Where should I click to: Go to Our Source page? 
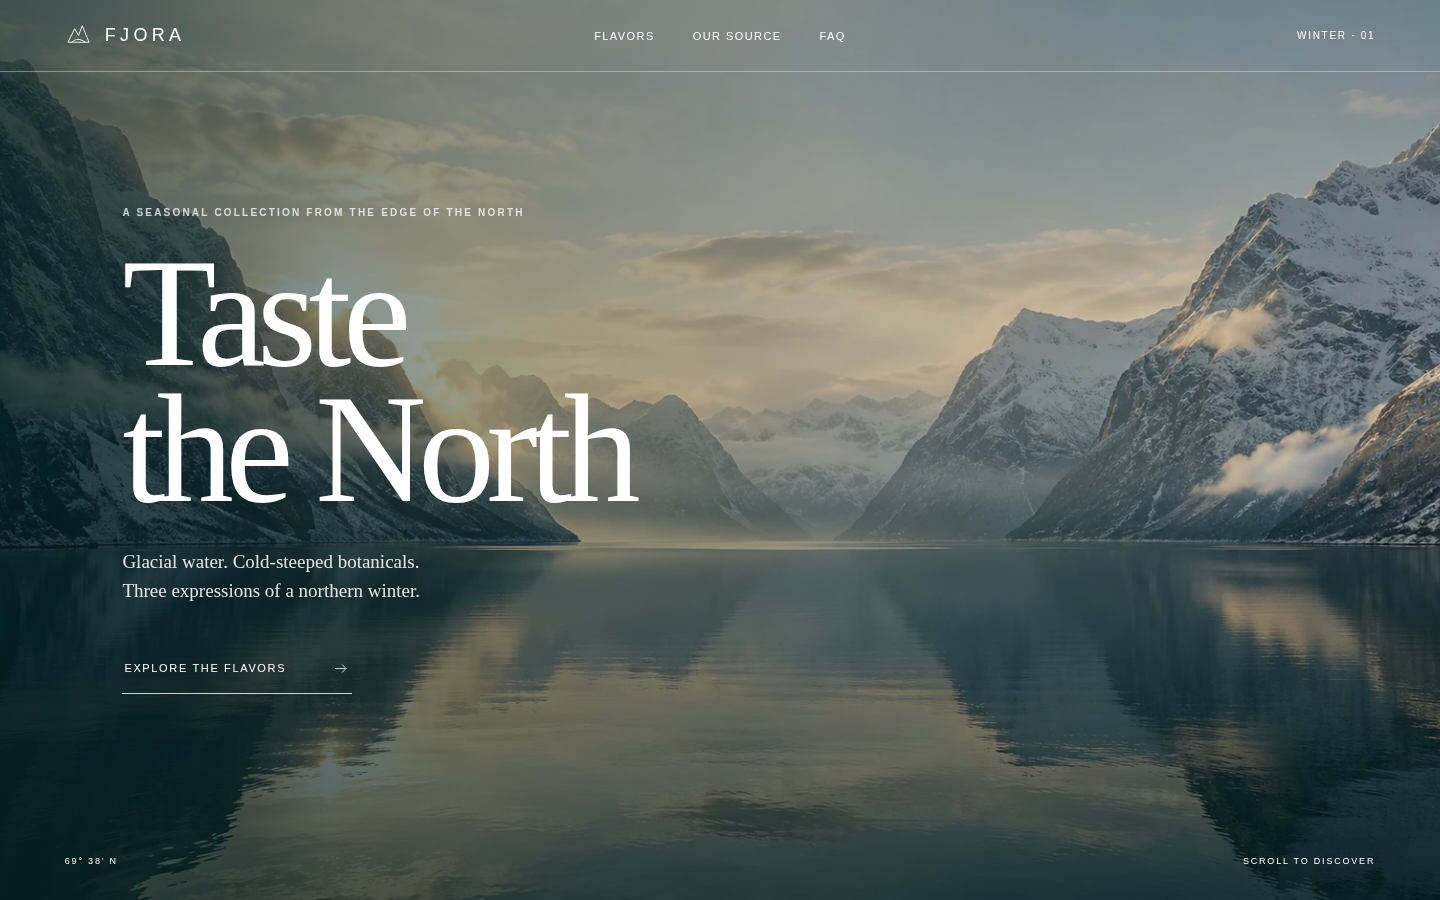point(737,36)
